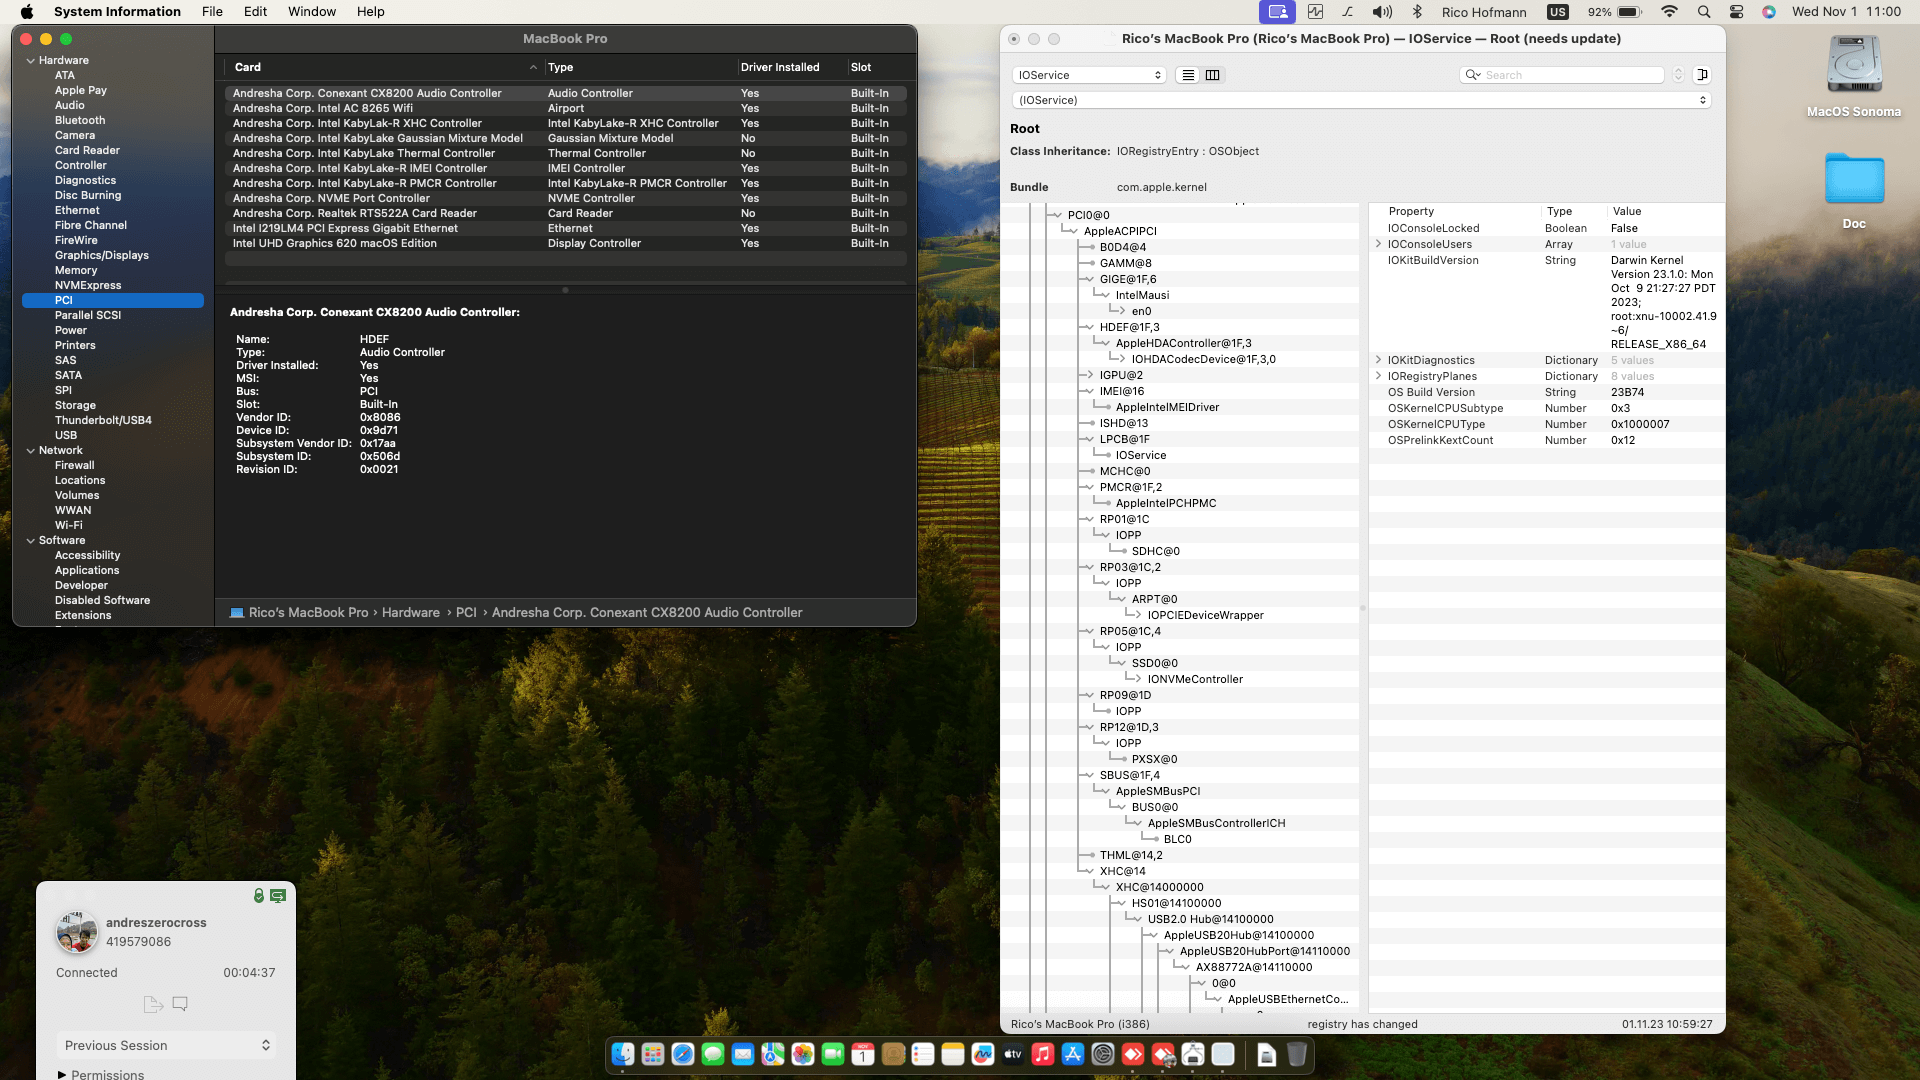Open Spotlight search in the menu bar
The image size is (1920, 1080).
pos(1704,12)
